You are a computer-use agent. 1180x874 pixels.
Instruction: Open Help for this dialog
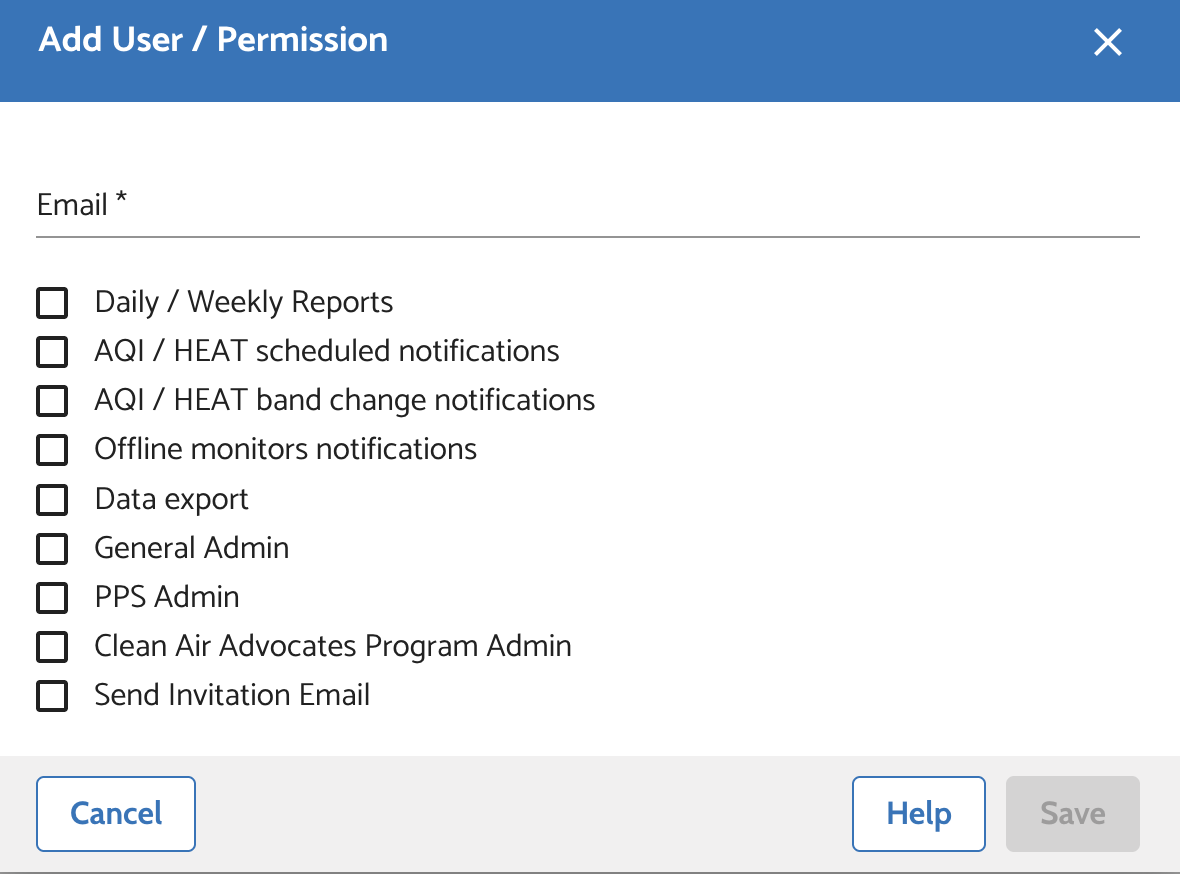(918, 814)
